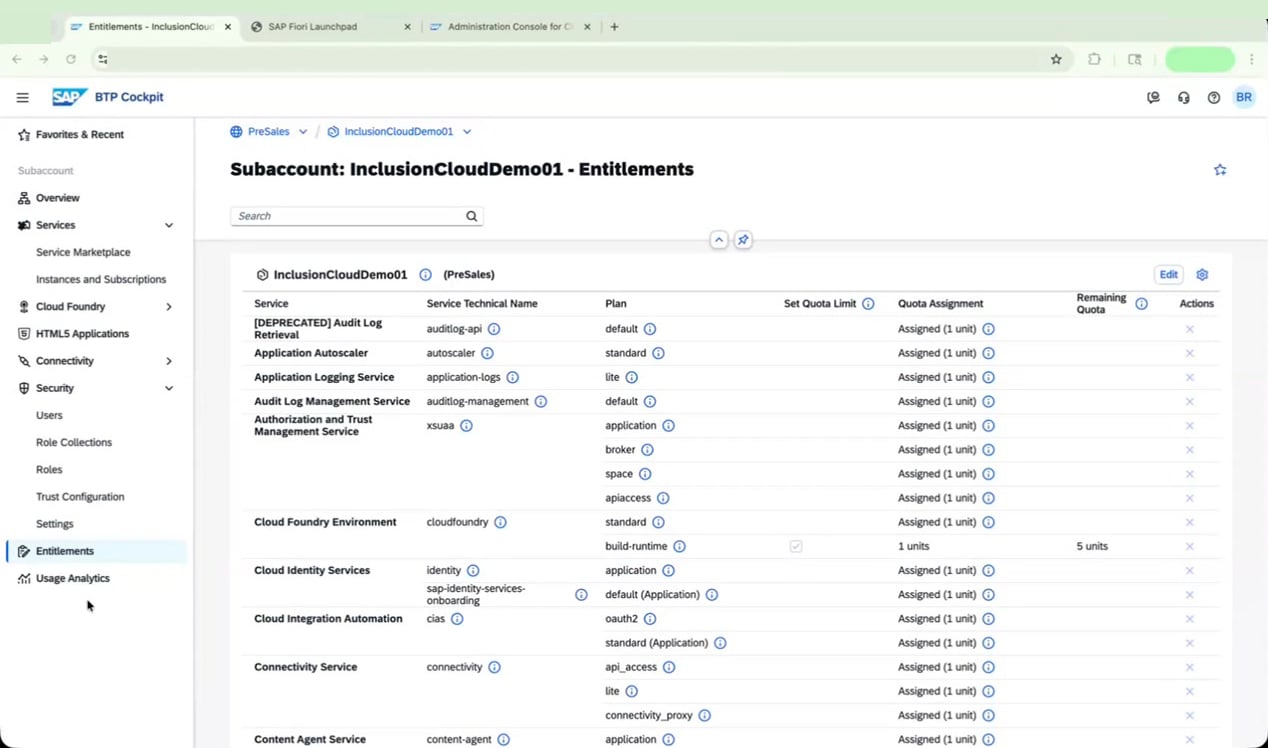The width and height of the screenshot is (1268, 748).
Task: Show info for xsuaa technical name
Action: tap(466, 425)
